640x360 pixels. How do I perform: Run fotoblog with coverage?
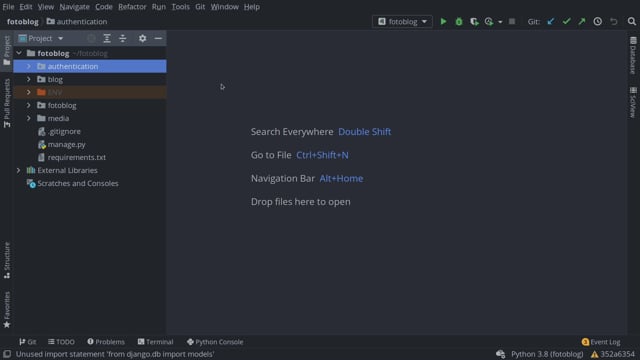474,22
